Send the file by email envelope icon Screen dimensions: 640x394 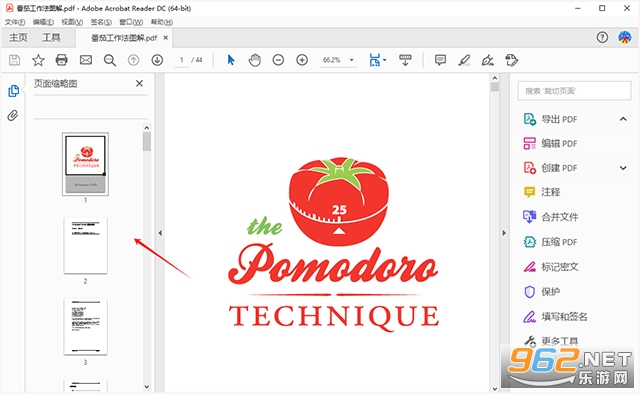[x=86, y=60]
